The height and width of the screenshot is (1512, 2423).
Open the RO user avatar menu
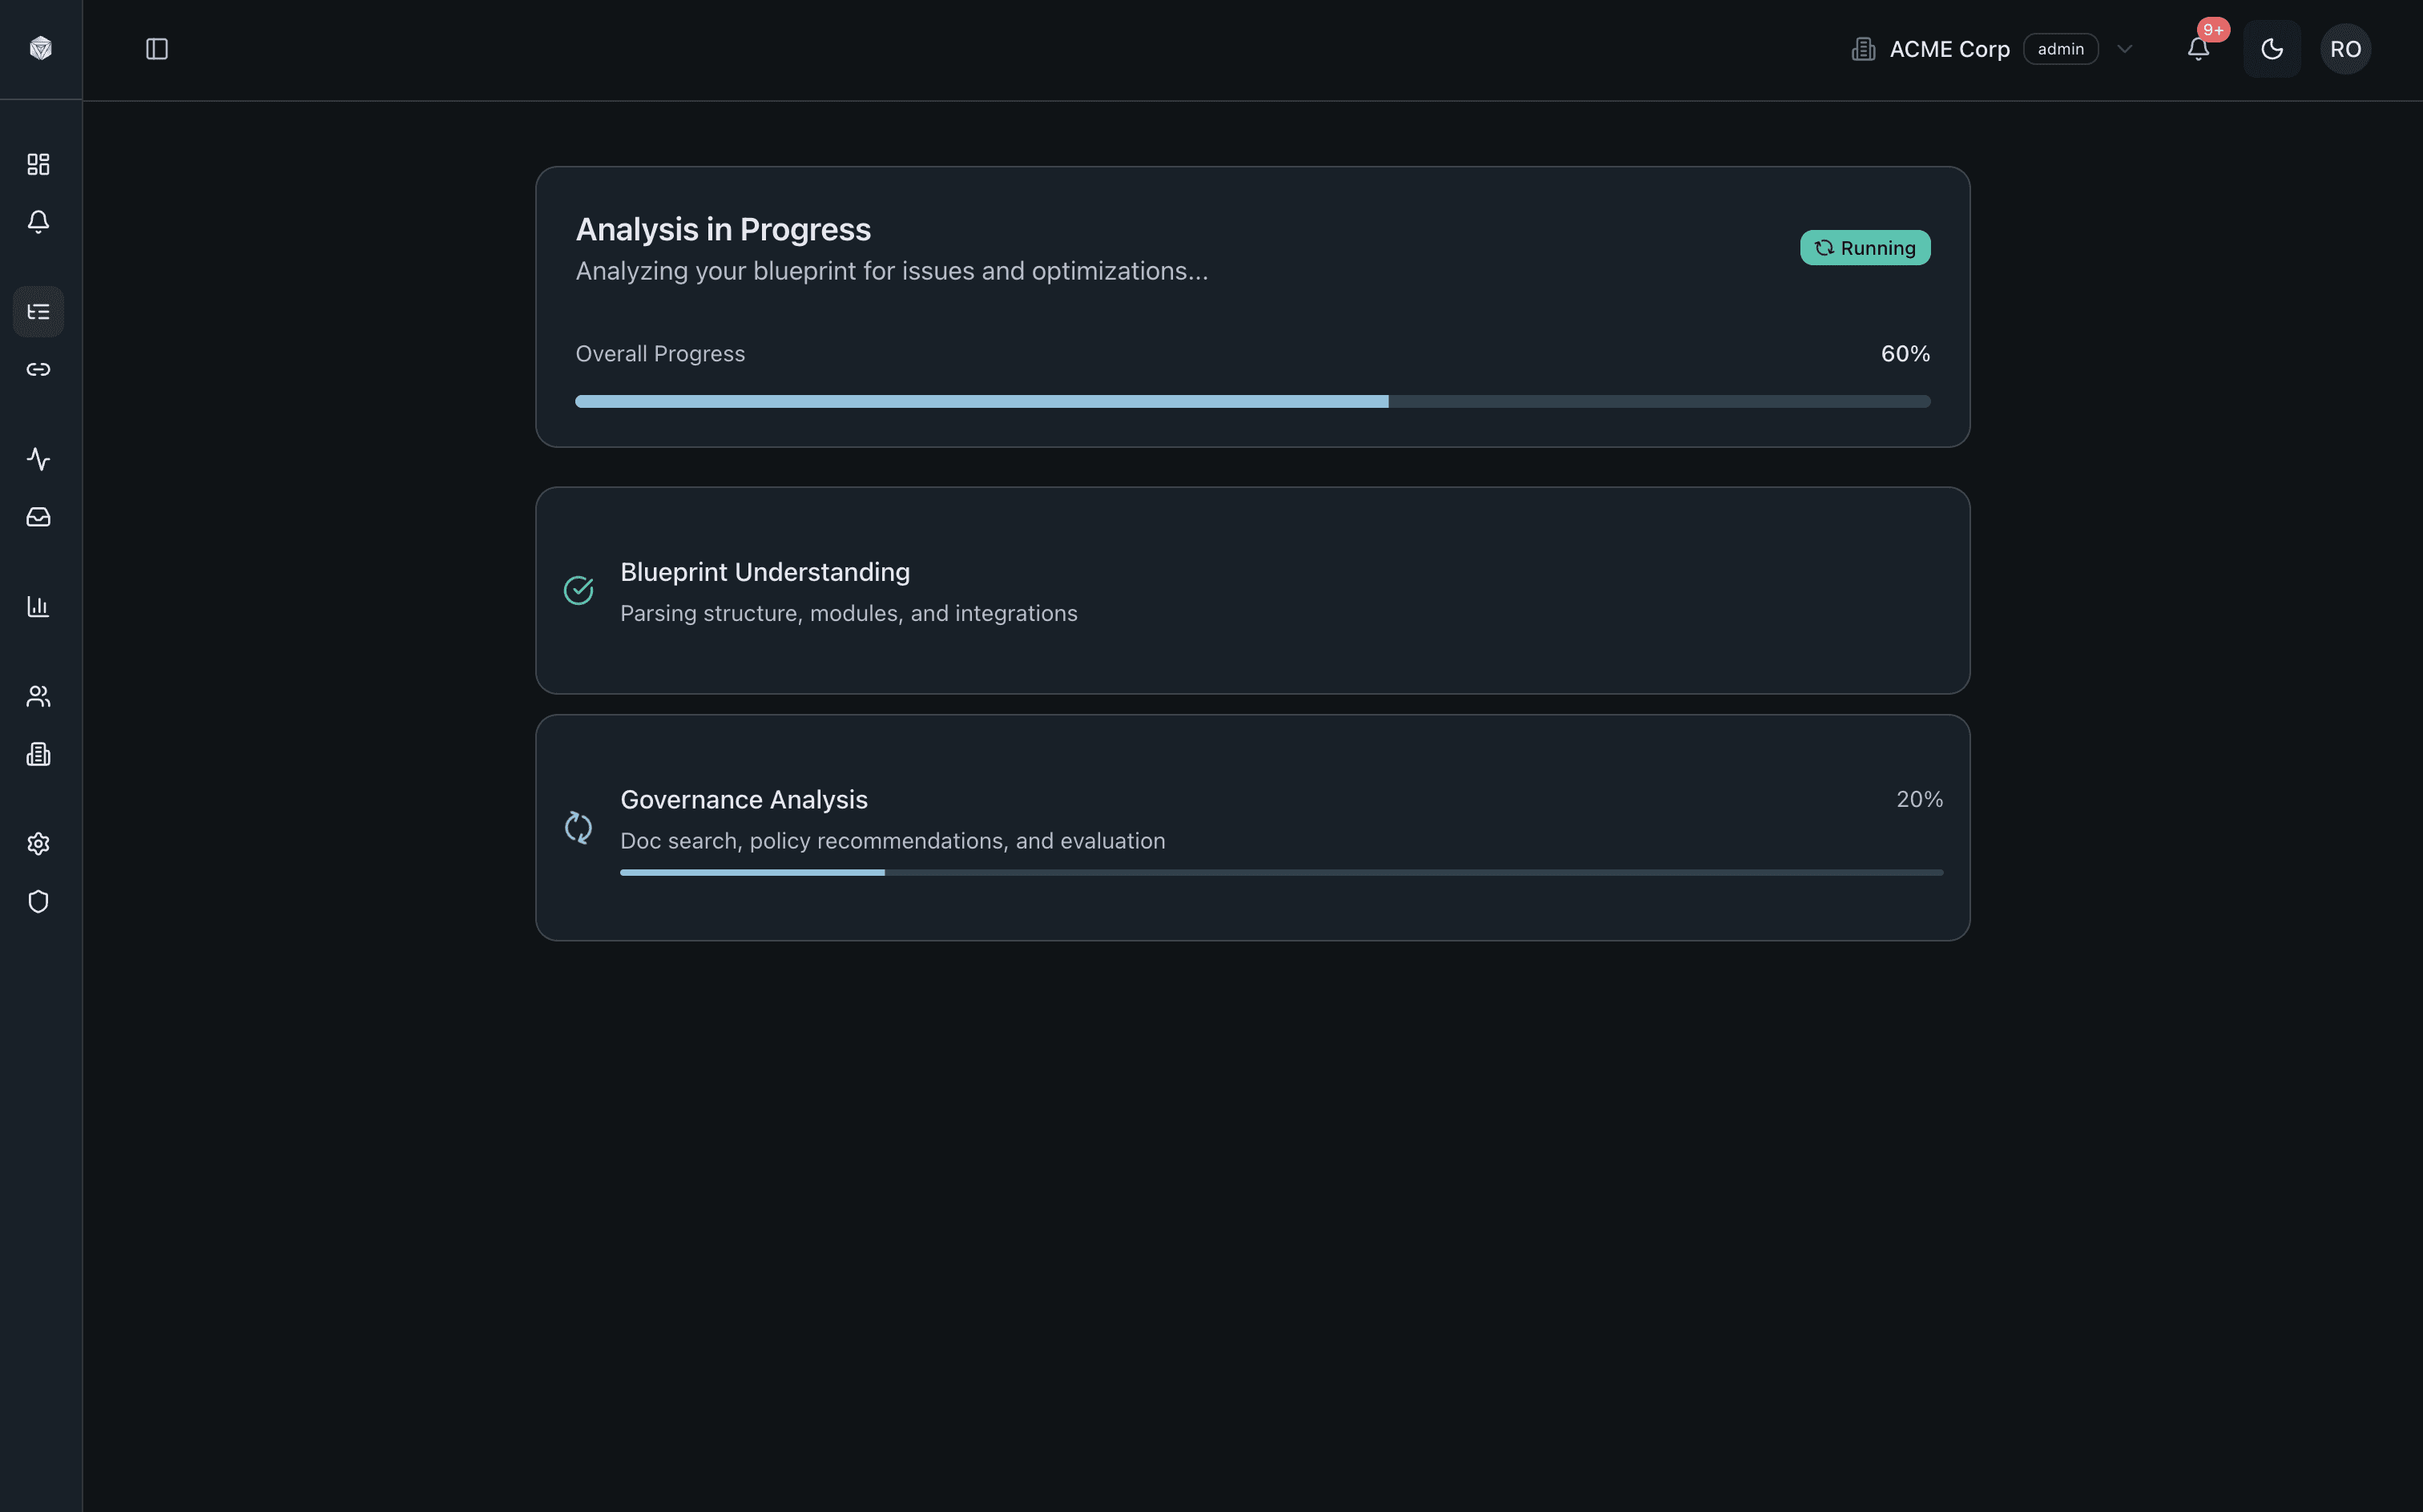[2345, 48]
